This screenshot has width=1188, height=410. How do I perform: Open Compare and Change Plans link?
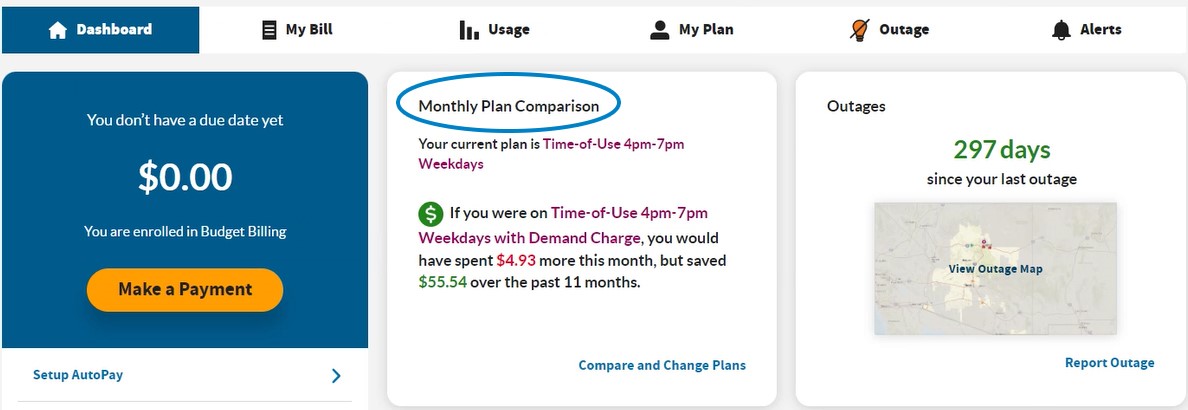coord(662,365)
